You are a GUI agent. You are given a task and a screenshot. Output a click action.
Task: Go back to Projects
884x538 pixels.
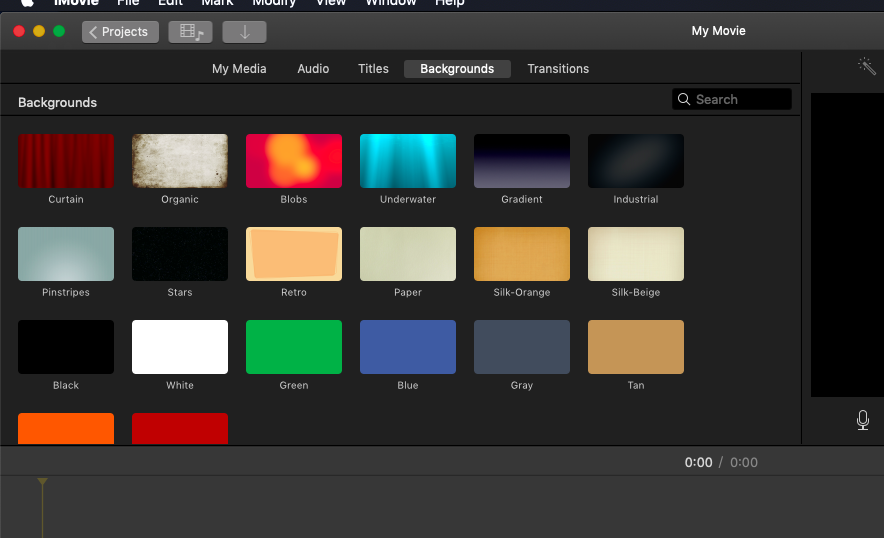pos(119,32)
